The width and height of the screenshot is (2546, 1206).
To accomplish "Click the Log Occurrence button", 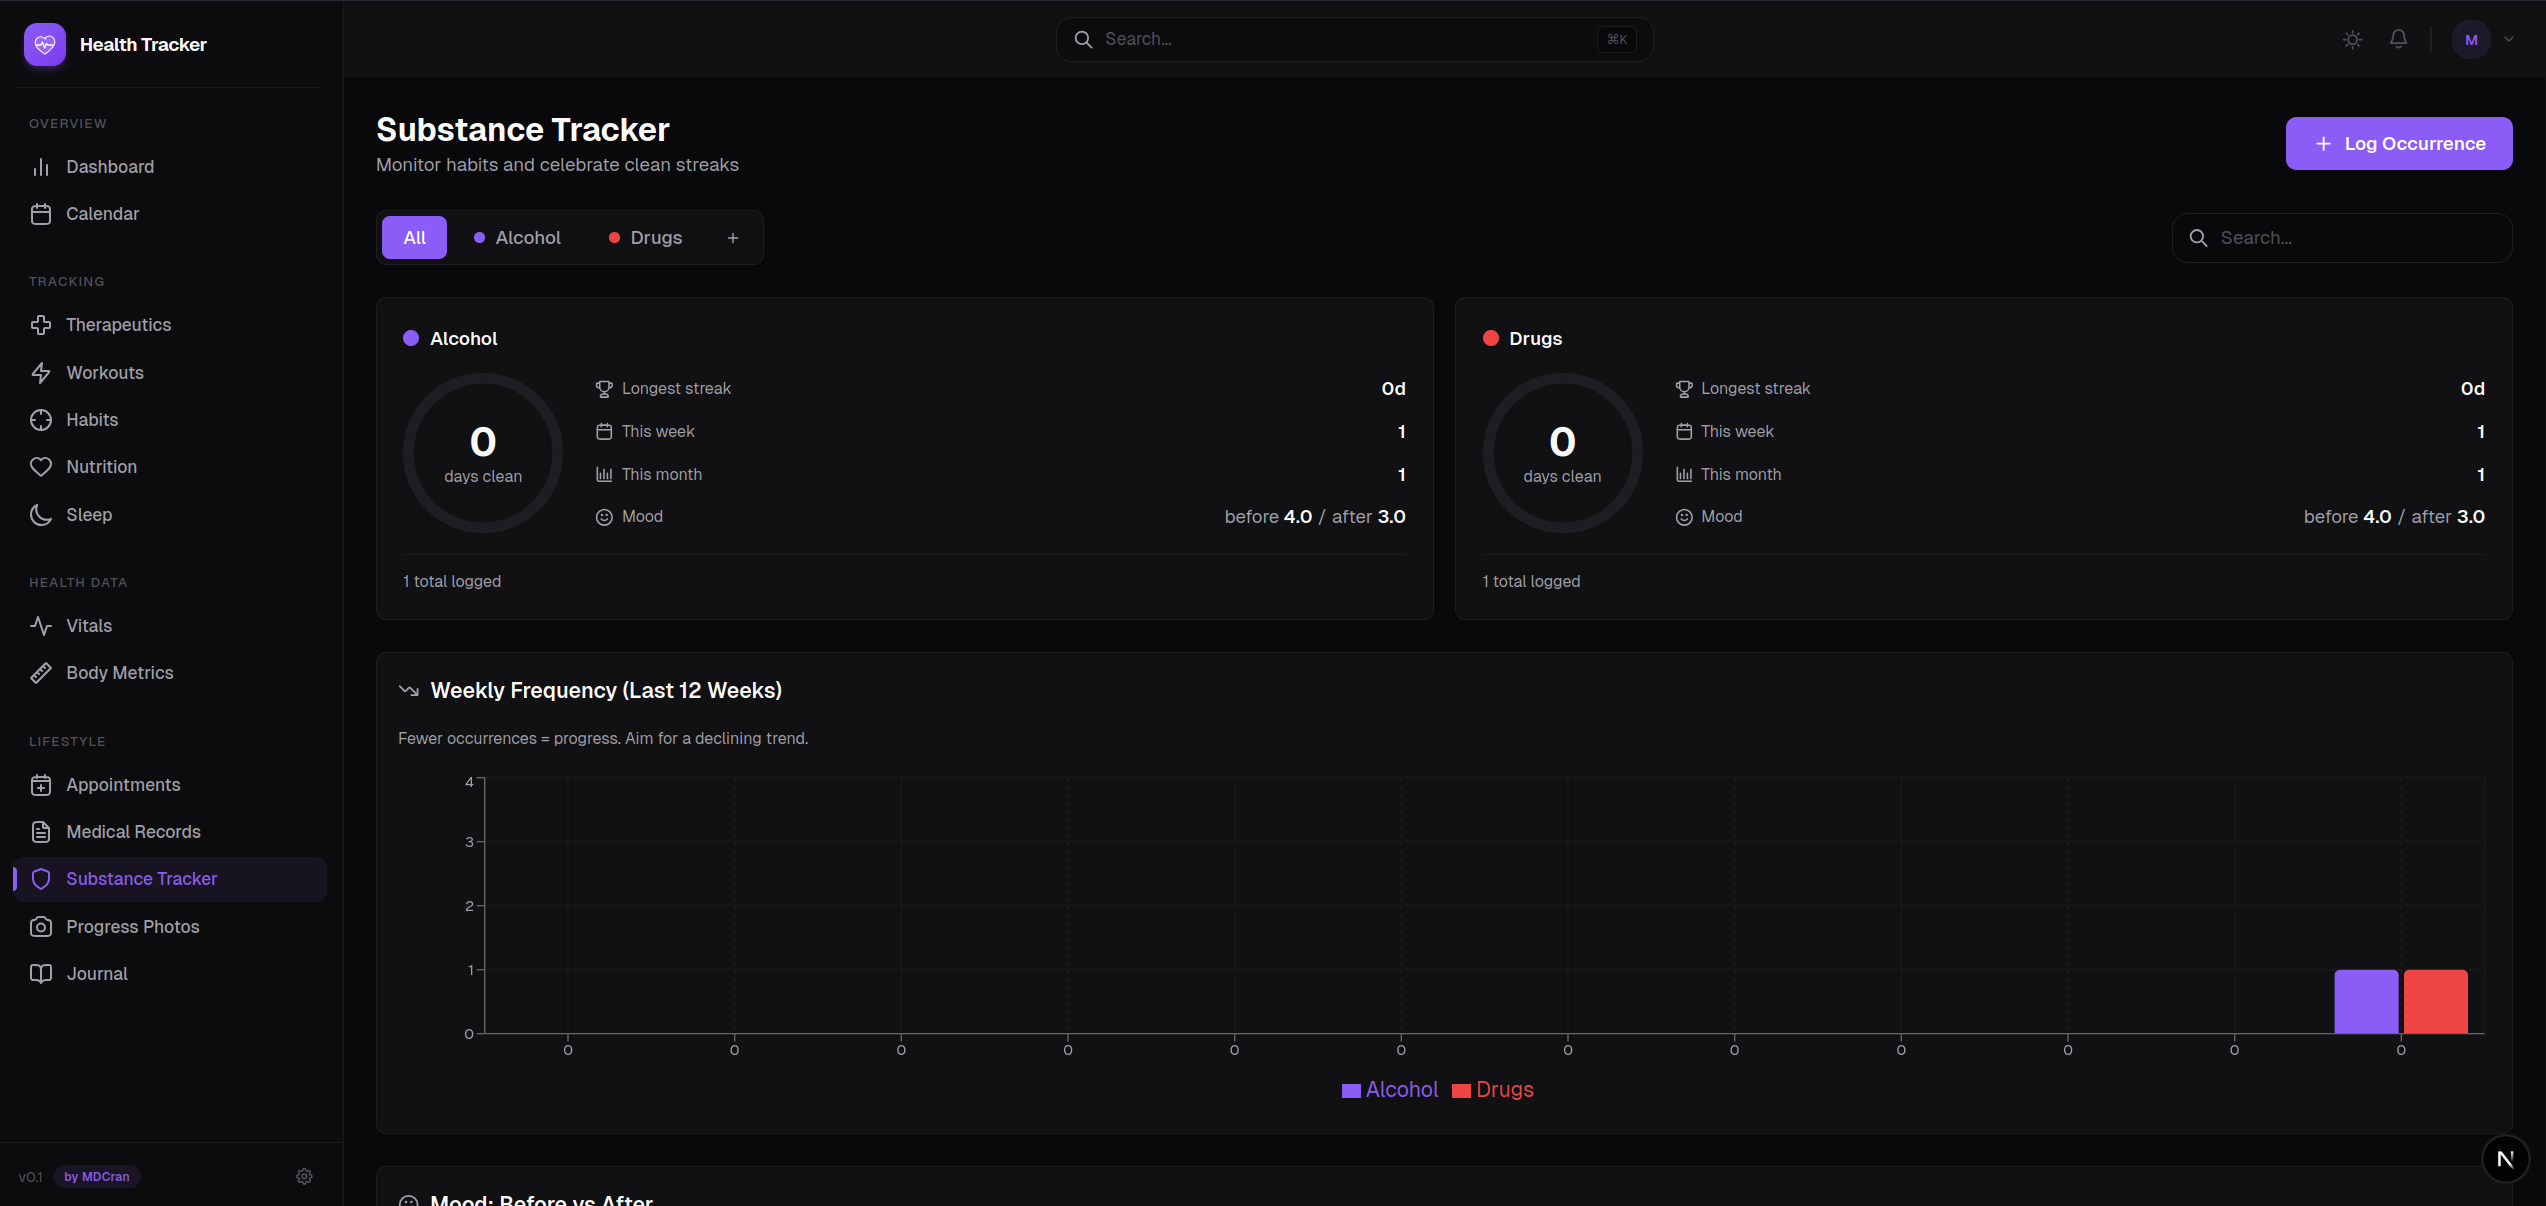I will point(2399,144).
